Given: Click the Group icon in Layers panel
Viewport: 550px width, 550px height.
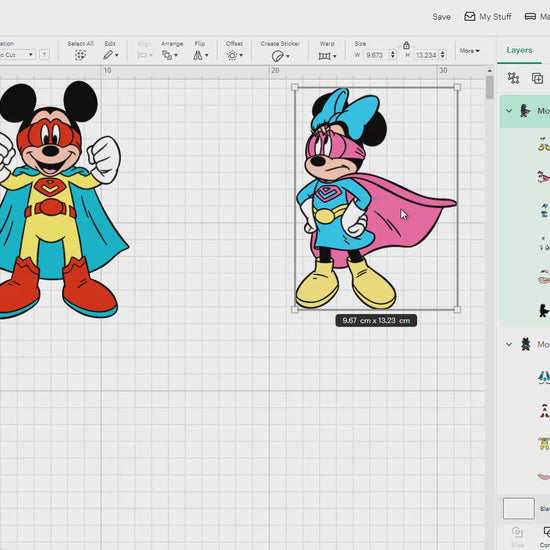Looking at the screenshot, I should pyautogui.click(x=513, y=78).
